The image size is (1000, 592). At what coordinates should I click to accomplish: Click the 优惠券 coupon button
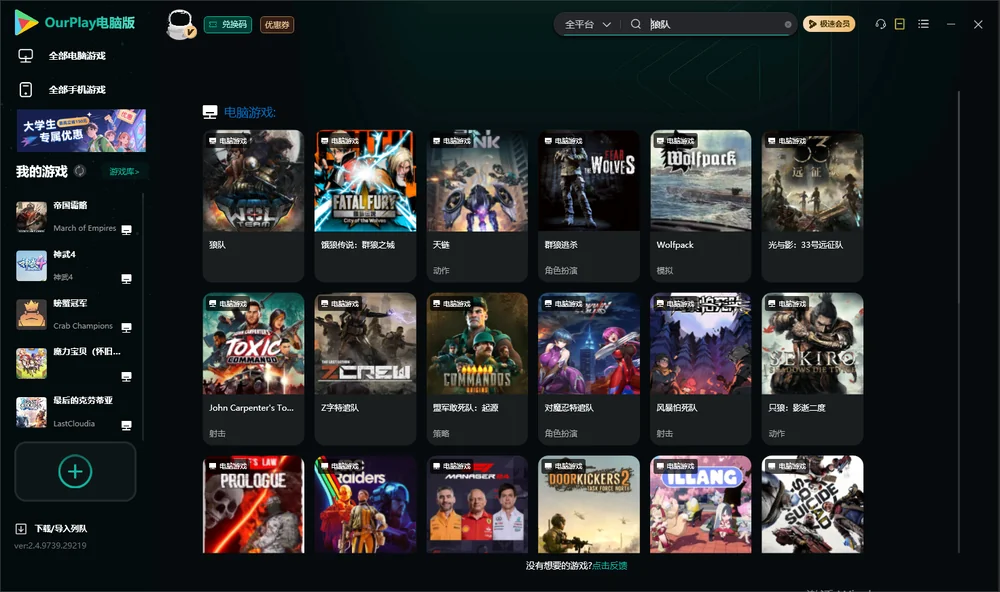277,24
